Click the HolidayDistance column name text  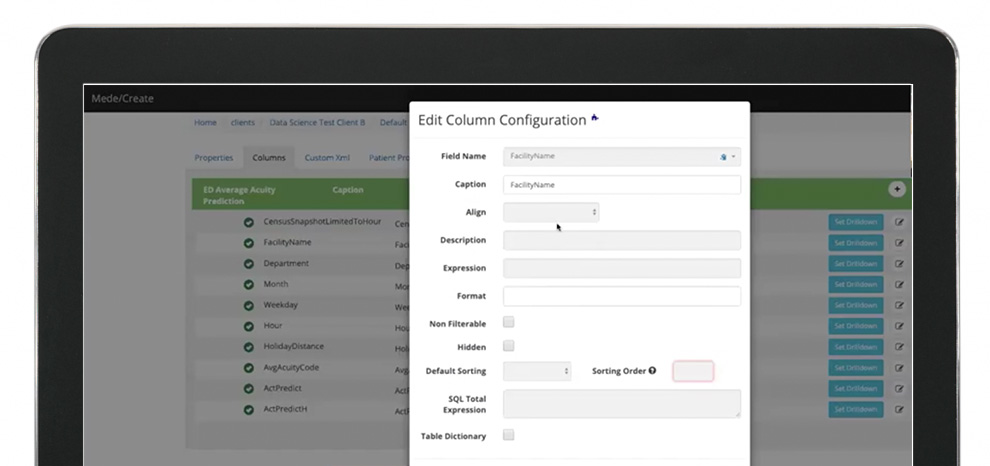pyautogui.click(x=294, y=347)
